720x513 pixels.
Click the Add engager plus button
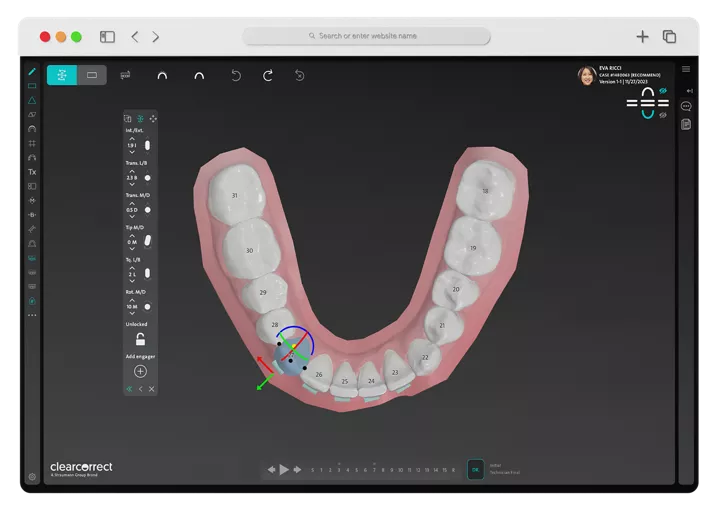[x=140, y=371]
